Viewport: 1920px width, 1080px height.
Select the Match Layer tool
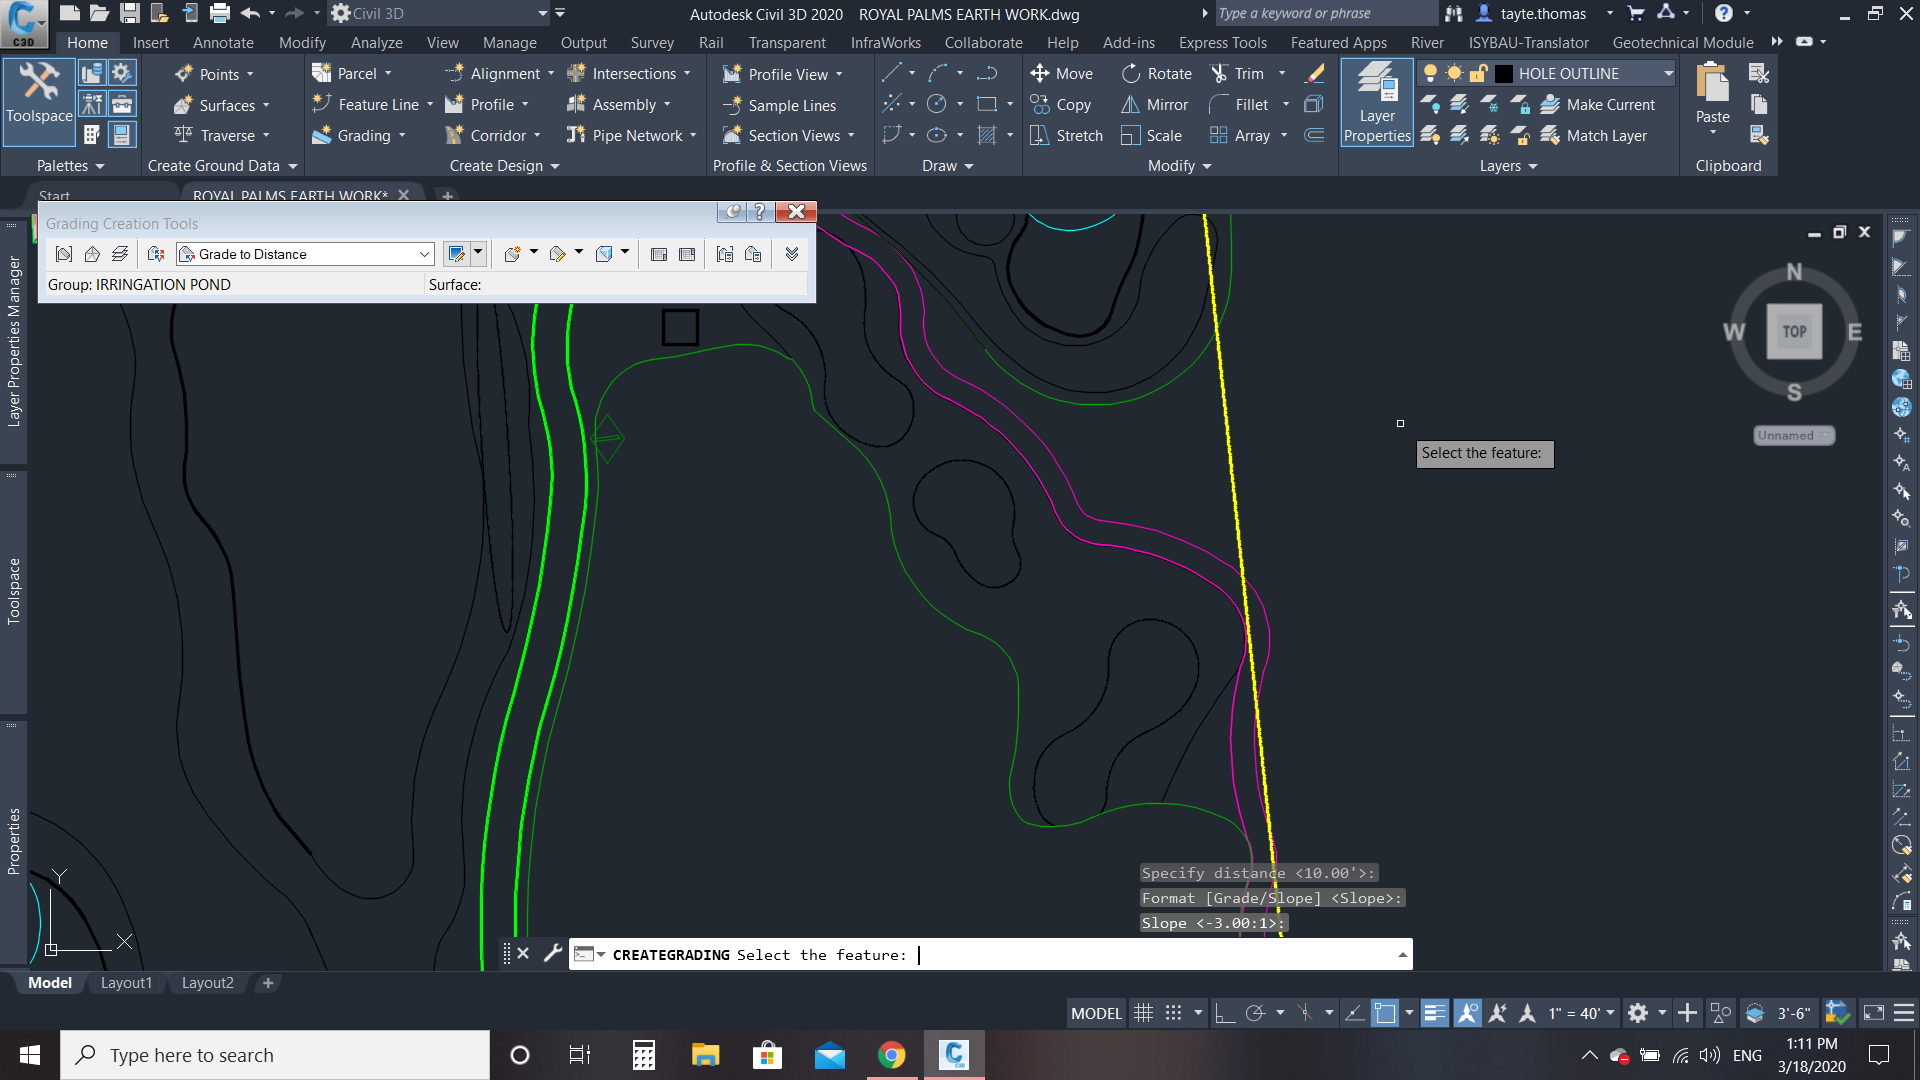coord(1600,135)
